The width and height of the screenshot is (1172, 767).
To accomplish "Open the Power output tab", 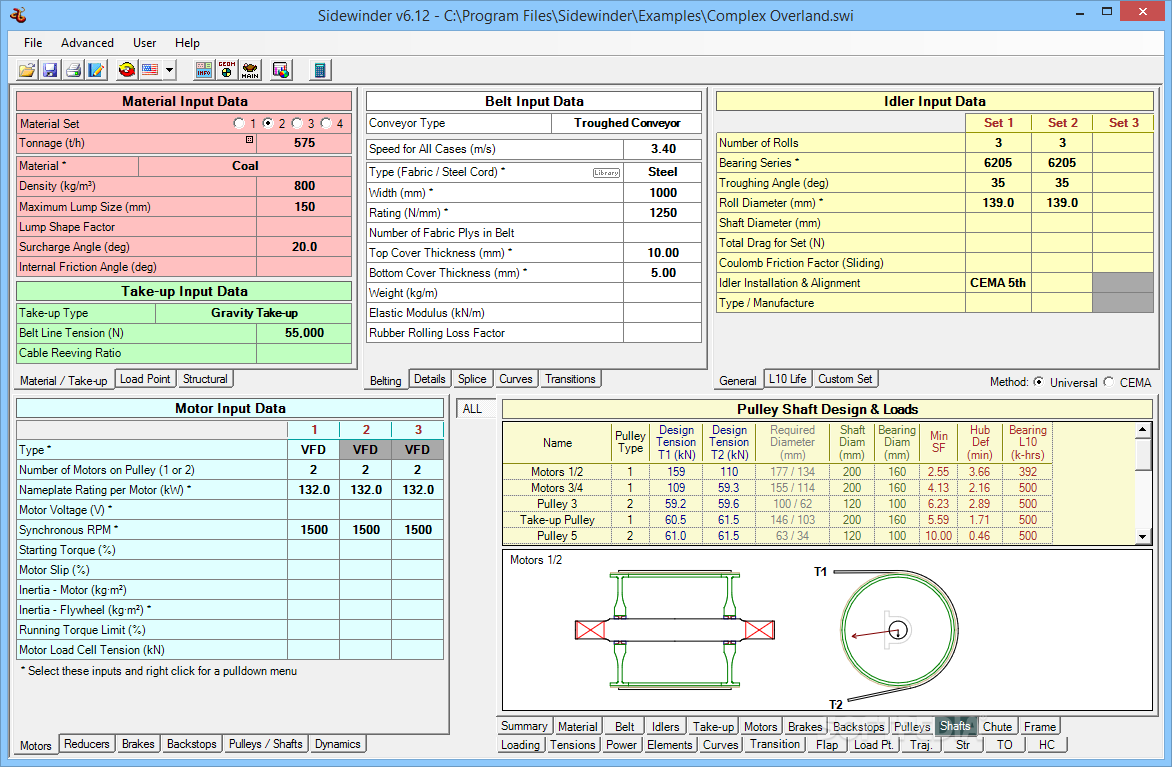I will tap(621, 745).
